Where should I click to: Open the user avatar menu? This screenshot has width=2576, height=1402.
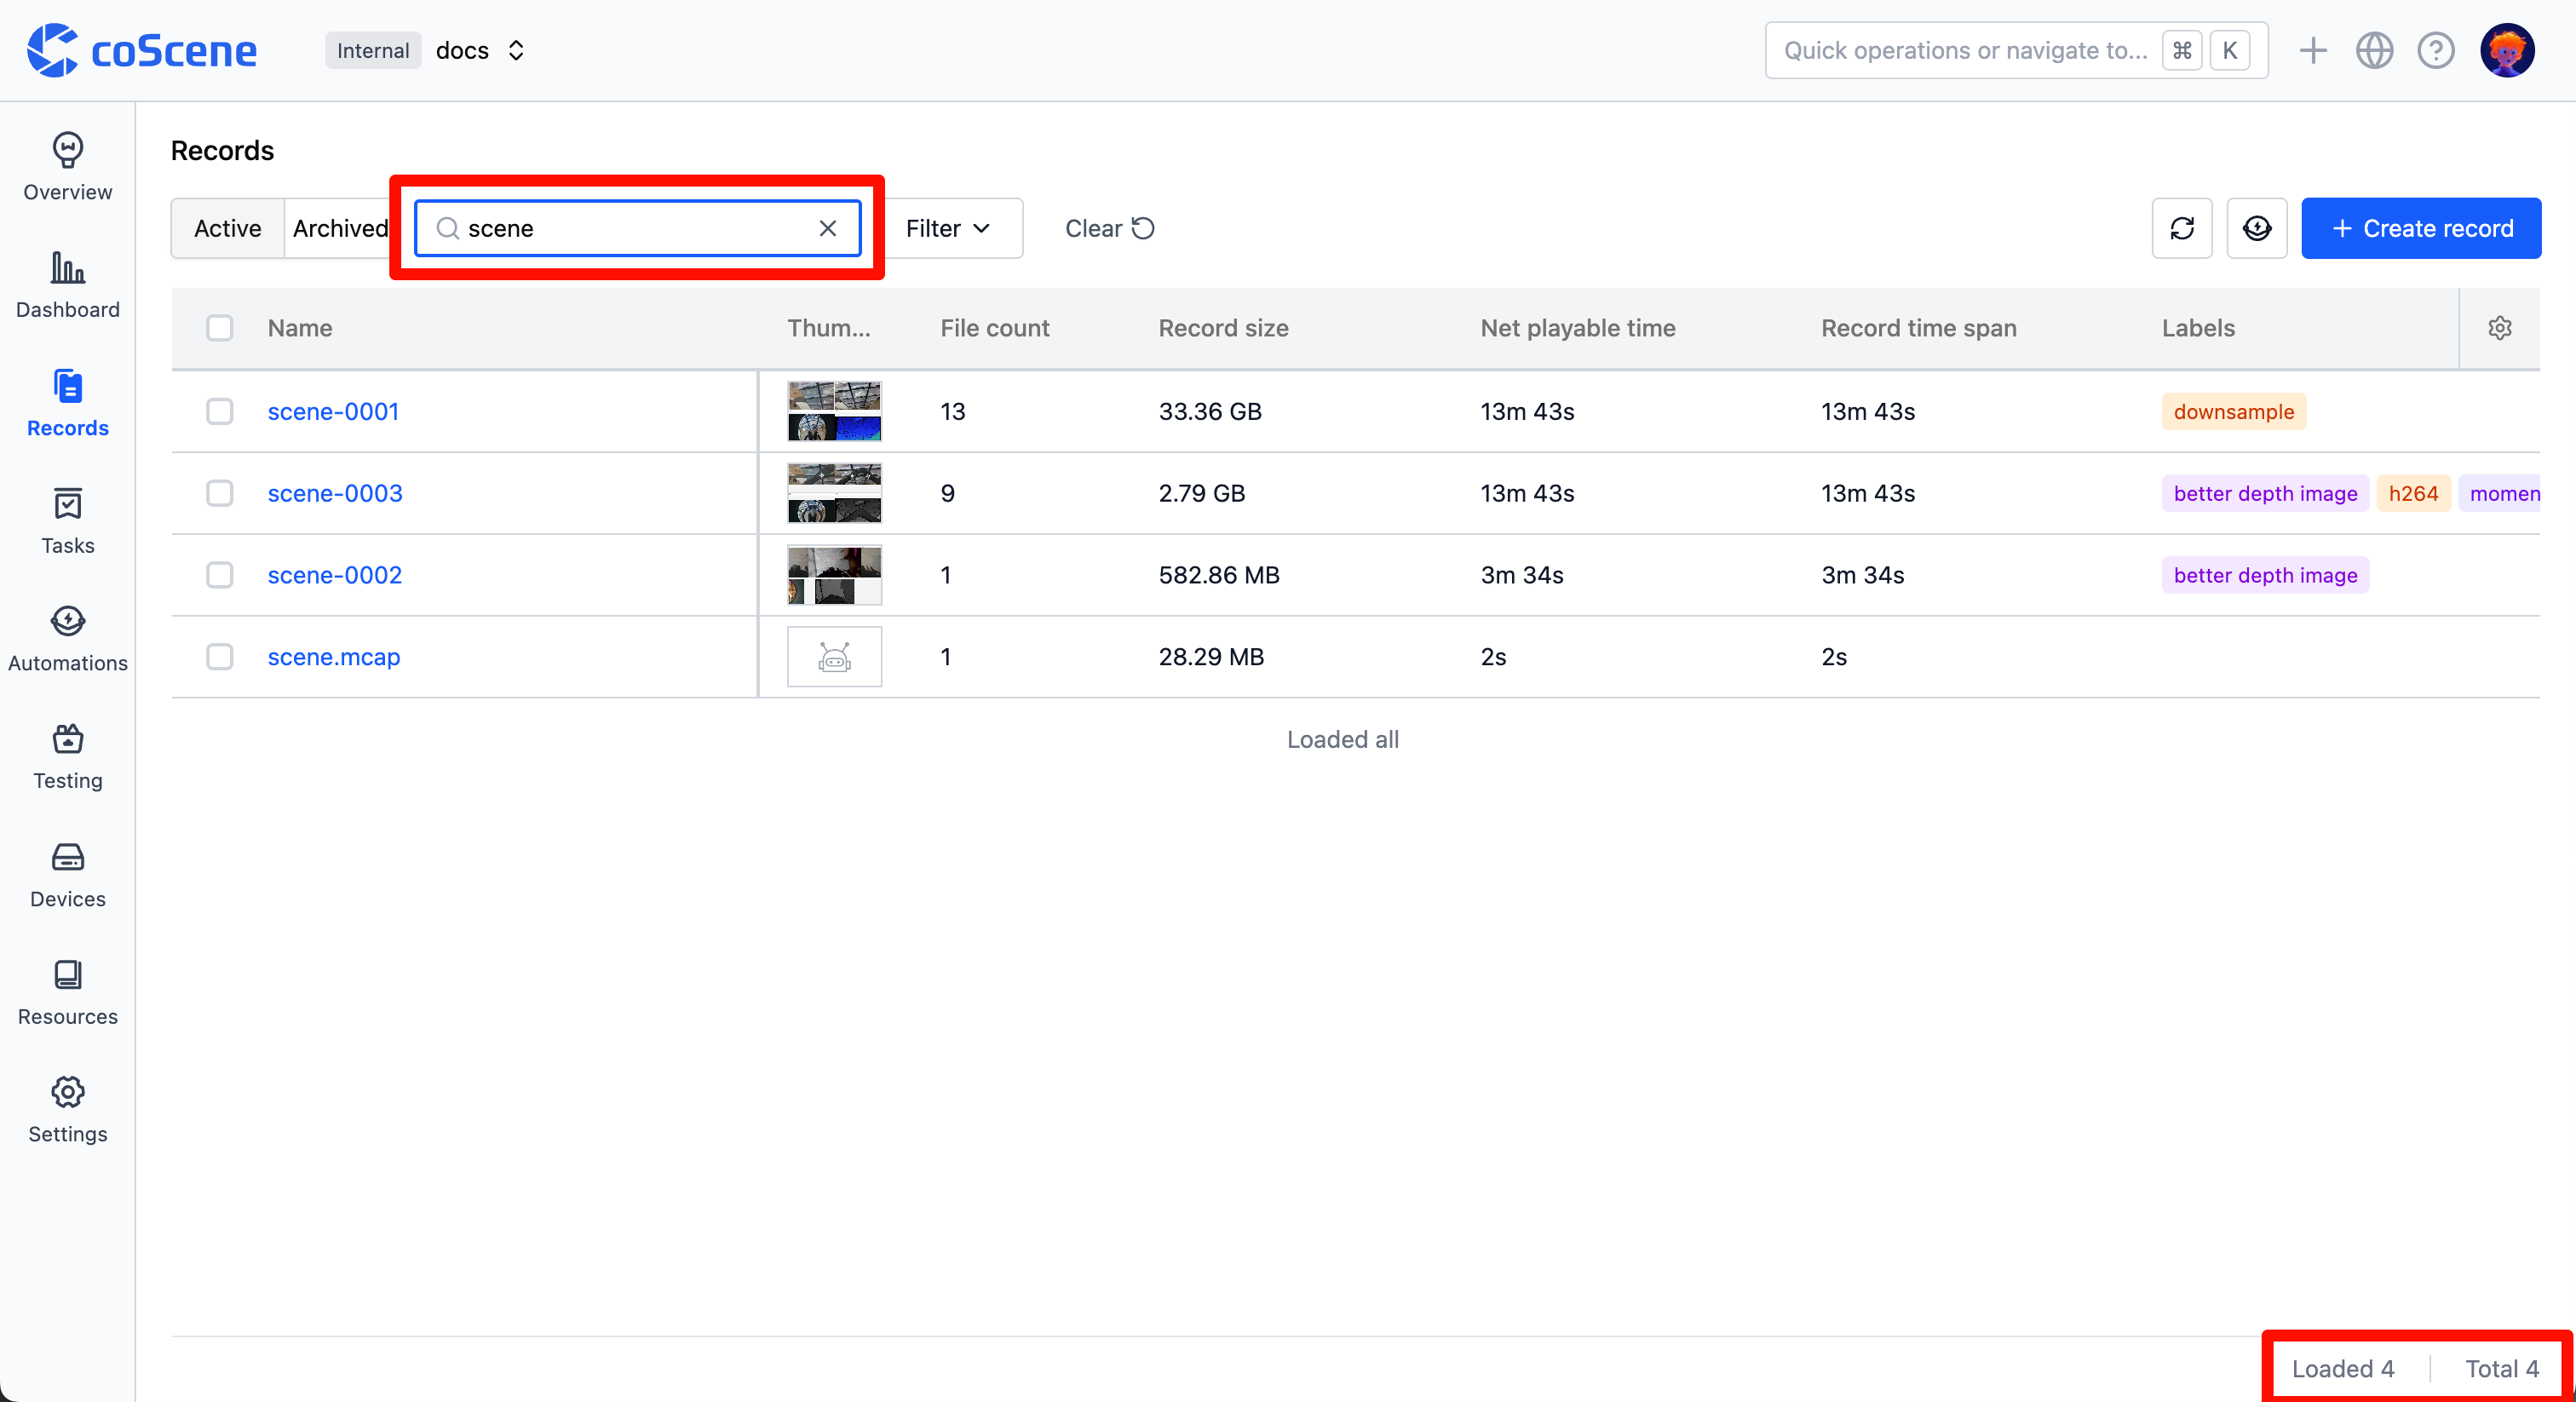[x=2508, y=50]
